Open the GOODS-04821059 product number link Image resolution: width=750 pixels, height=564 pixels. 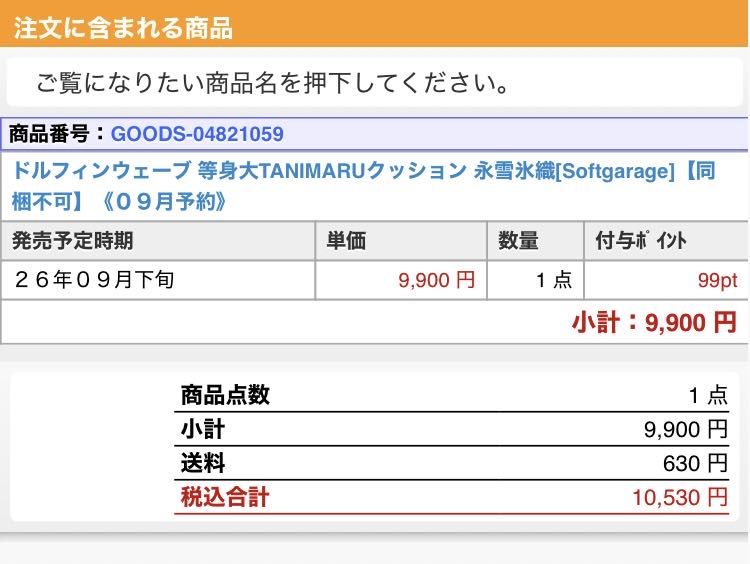197,134
